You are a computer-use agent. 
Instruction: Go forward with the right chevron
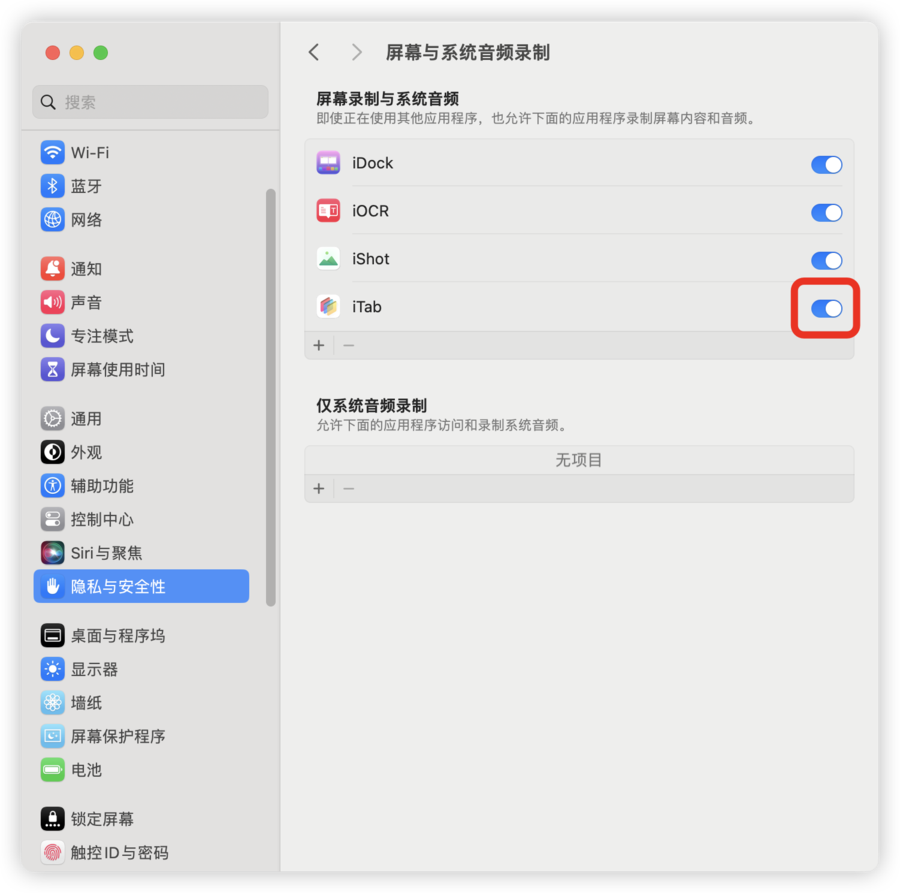356,52
